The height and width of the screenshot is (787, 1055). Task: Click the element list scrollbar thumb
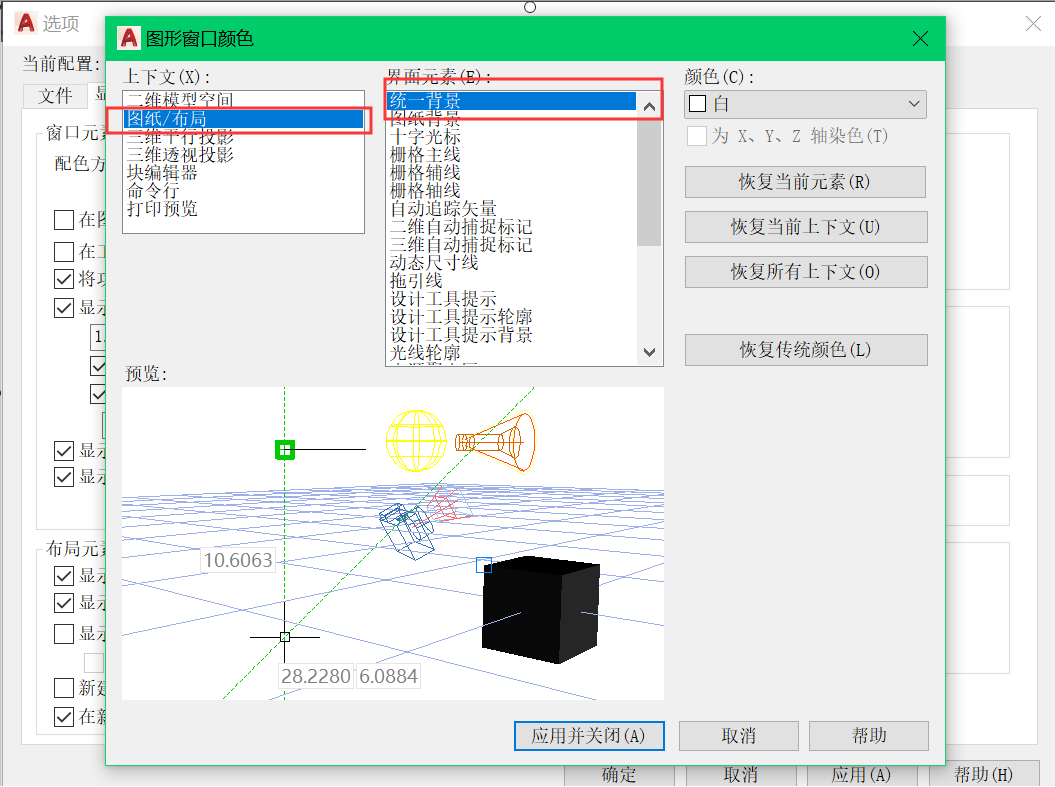649,182
